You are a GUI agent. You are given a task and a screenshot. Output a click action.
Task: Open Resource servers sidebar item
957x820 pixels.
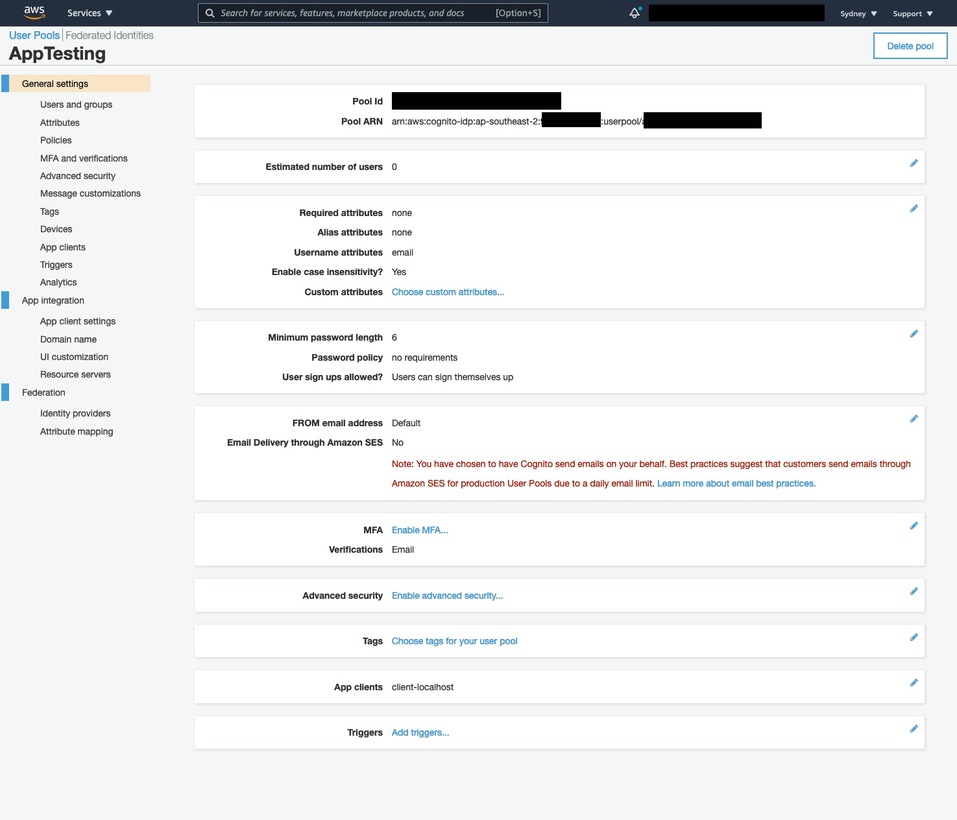(x=75, y=375)
